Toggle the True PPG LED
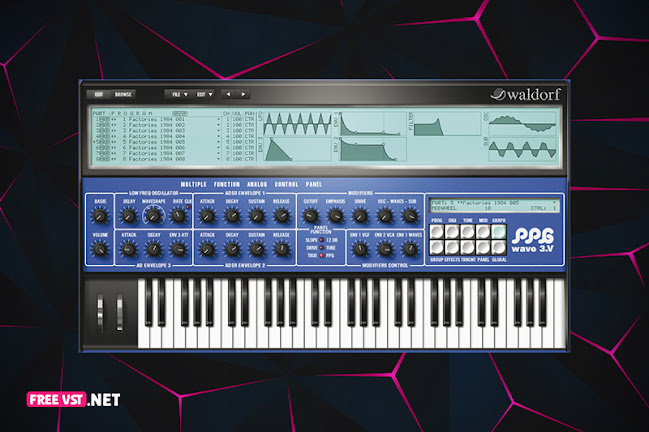The image size is (649, 432). click(x=322, y=255)
